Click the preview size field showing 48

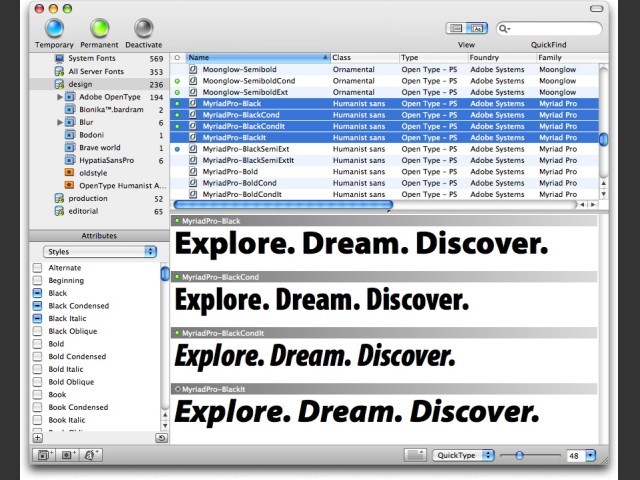pos(576,456)
